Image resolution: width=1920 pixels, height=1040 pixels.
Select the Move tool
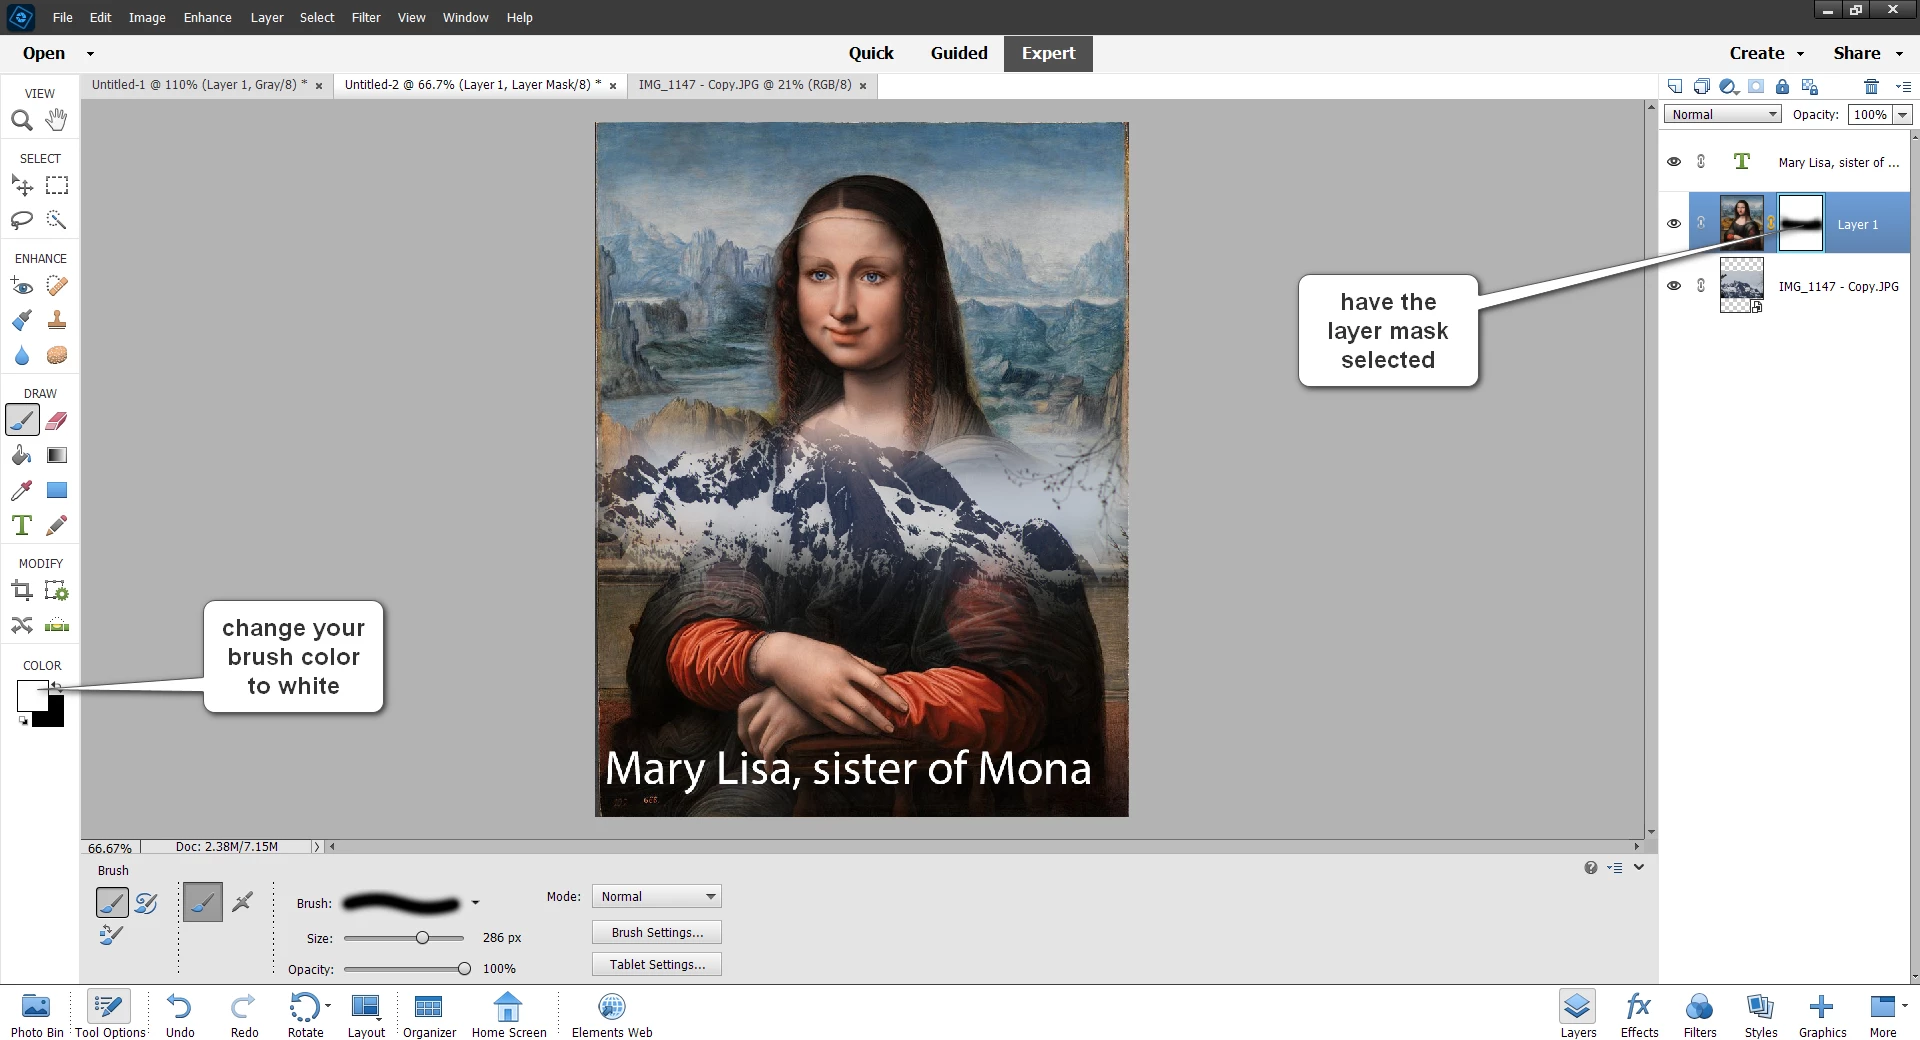tap(22, 185)
